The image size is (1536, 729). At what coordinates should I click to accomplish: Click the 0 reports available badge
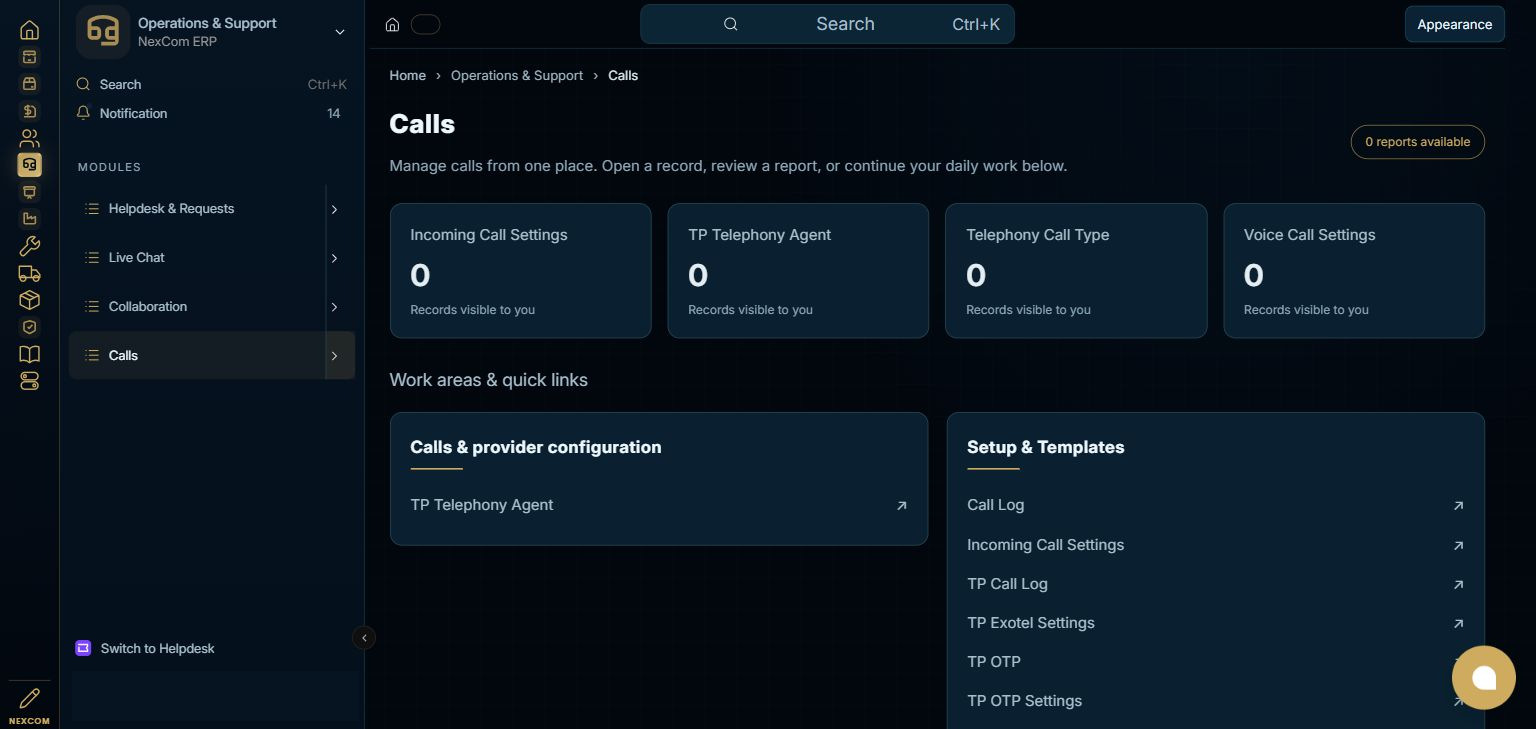1417,142
